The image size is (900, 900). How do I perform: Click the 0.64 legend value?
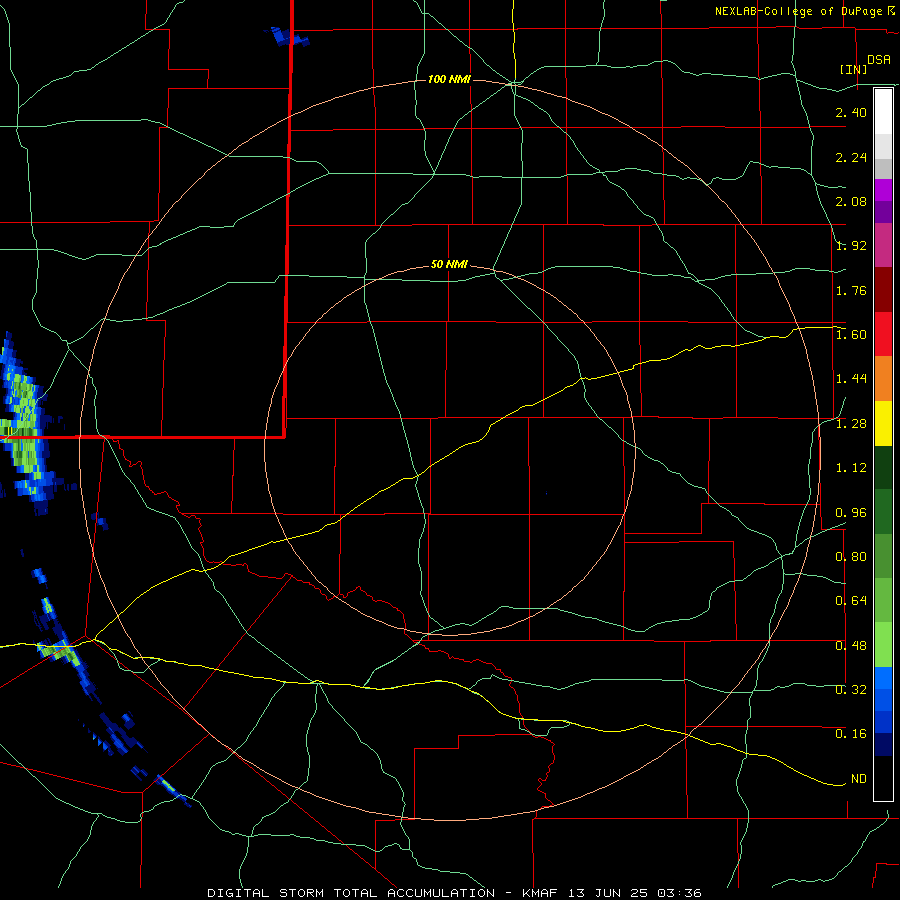pos(851,601)
